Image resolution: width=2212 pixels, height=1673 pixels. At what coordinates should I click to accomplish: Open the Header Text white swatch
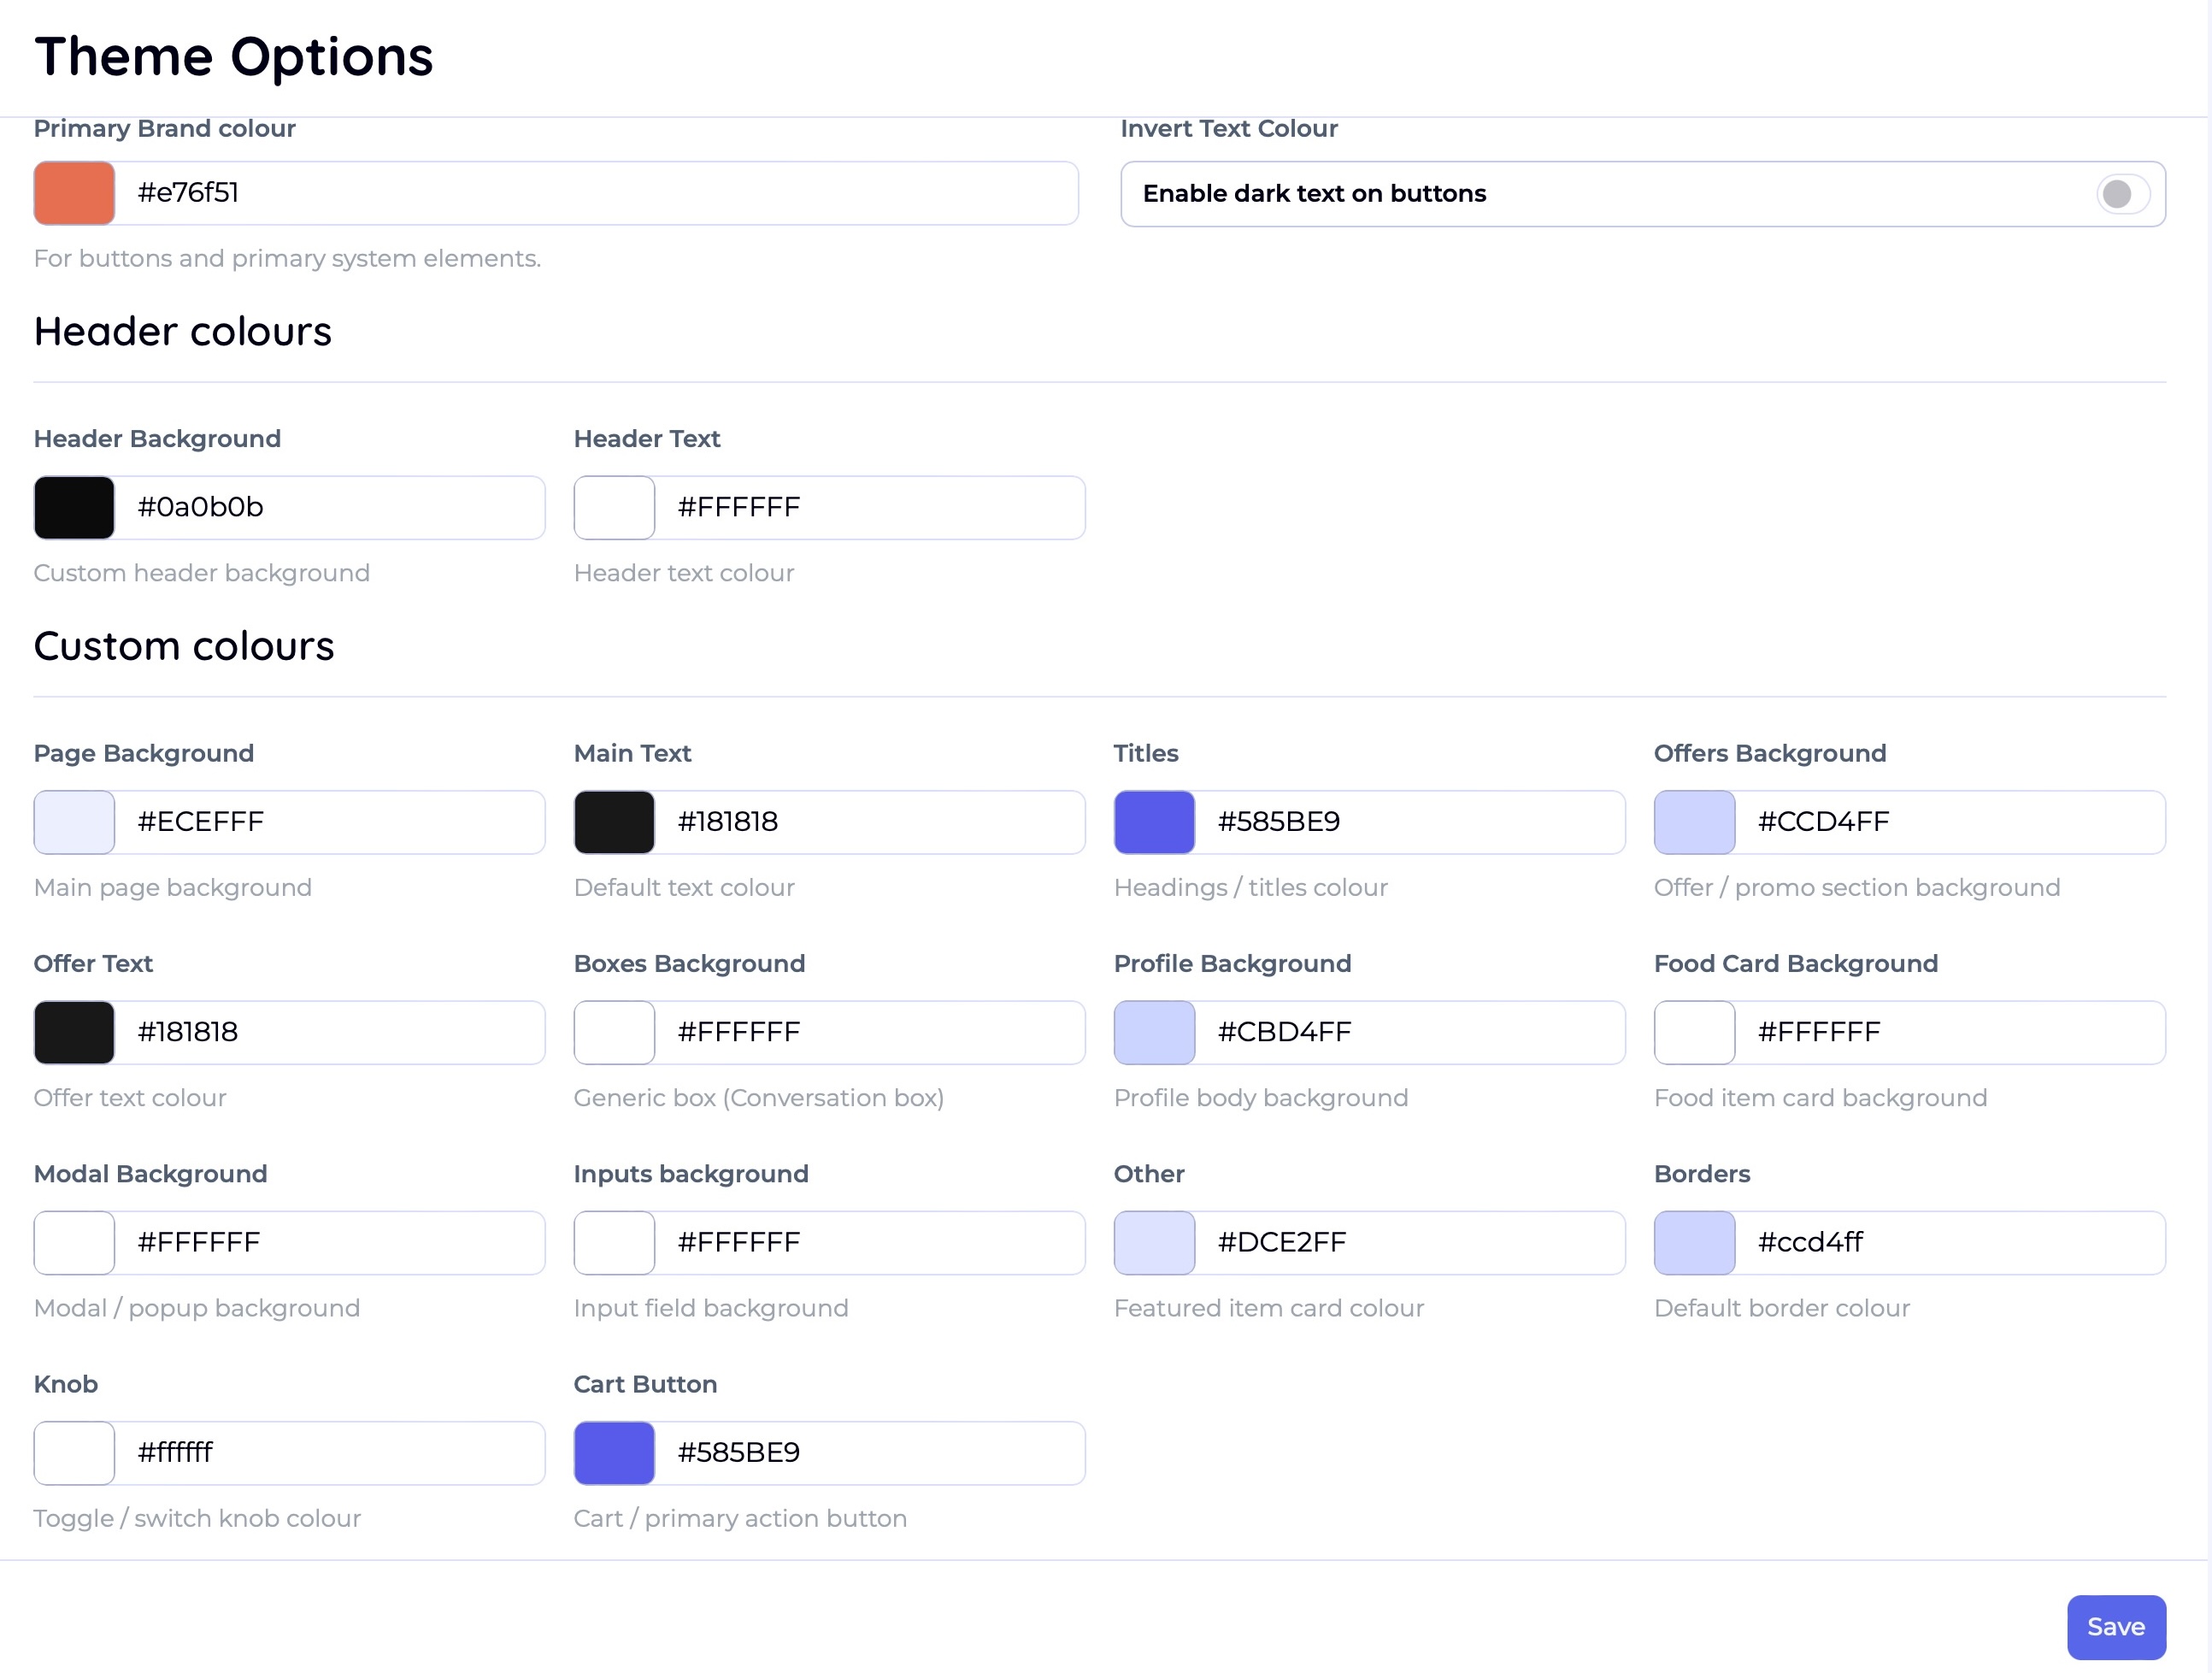click(614, 508)
